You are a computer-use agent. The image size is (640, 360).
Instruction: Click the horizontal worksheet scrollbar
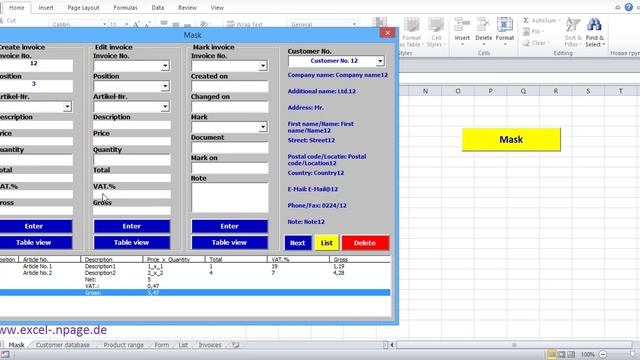point(514,345)
